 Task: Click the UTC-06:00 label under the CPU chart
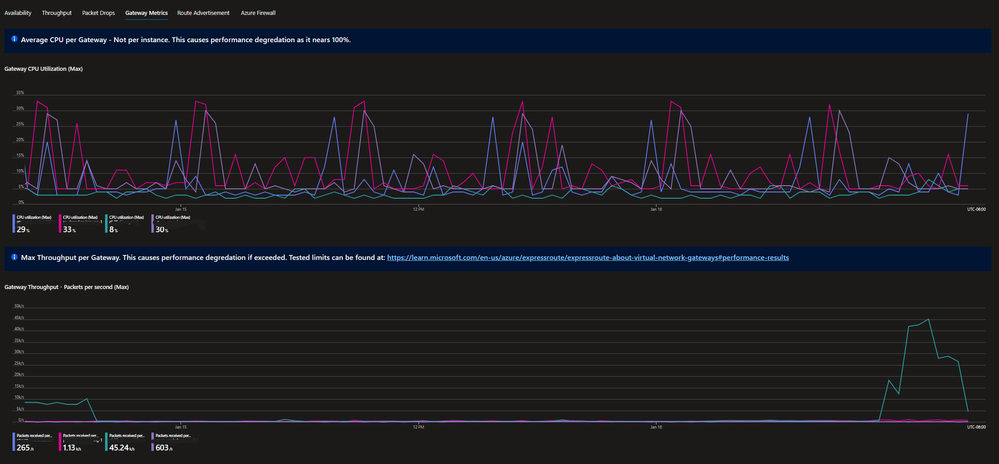point(977,208)
